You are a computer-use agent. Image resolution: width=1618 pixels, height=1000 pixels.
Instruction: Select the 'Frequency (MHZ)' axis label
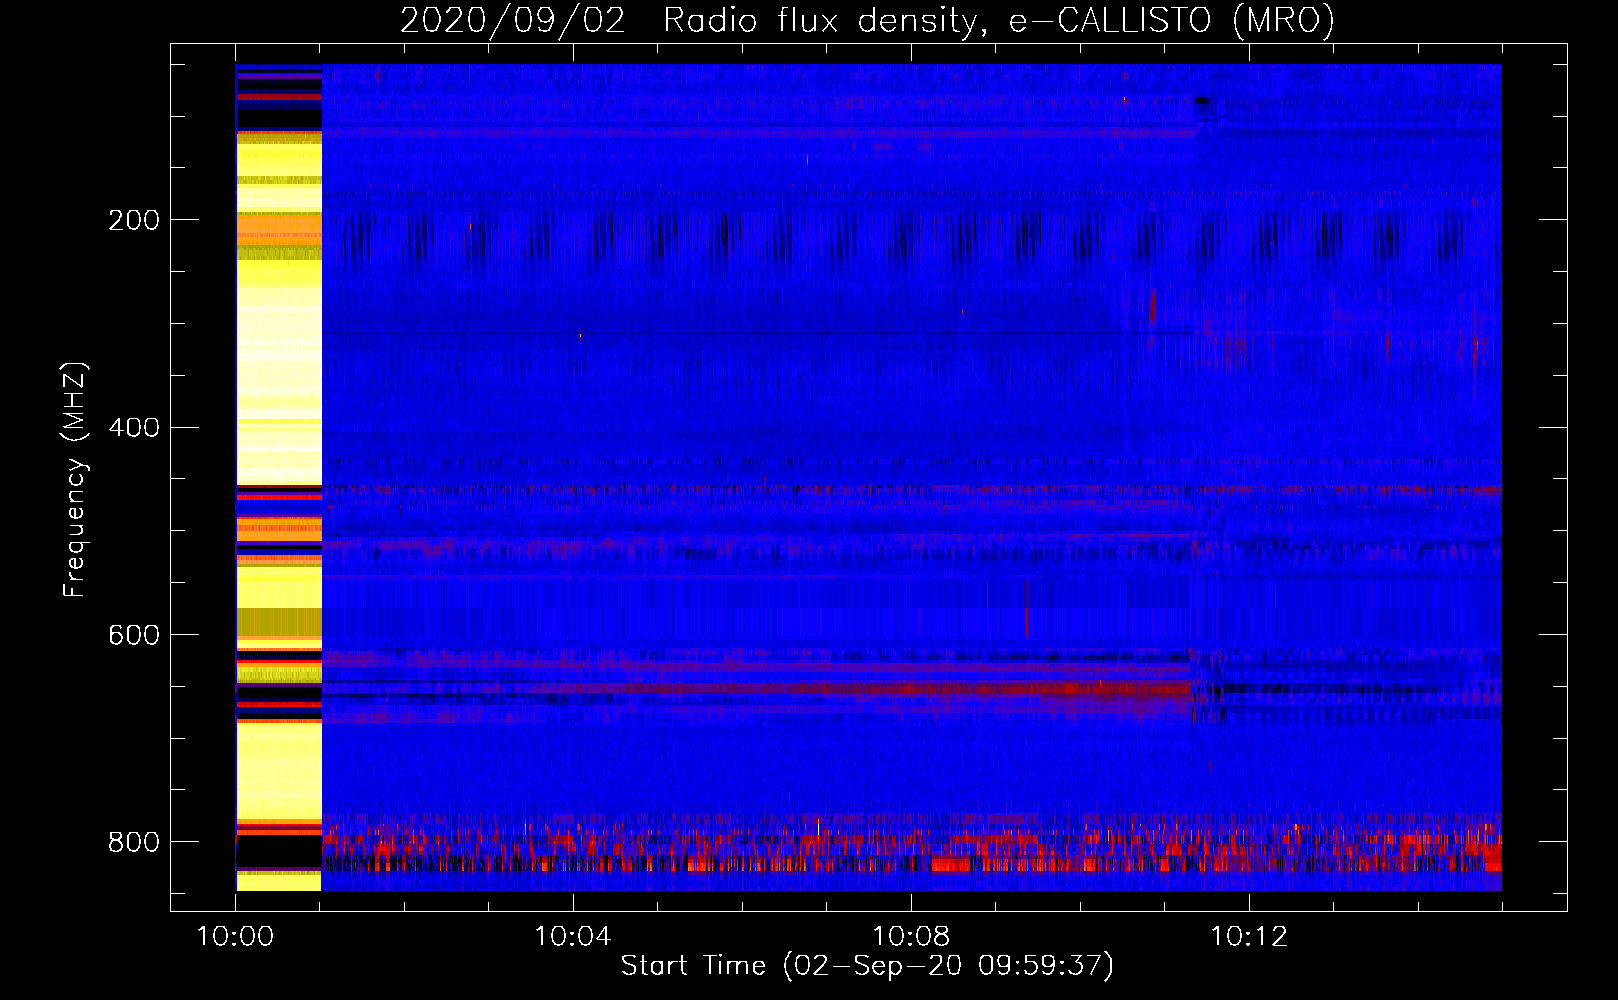[x=74, y=480]
